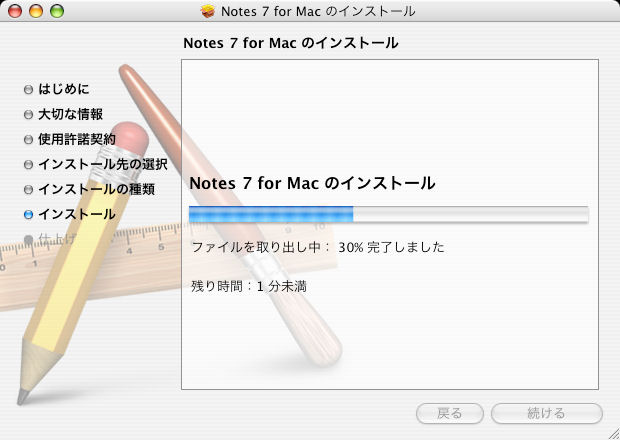620x440 pixels.
Task: Select the active インストール step
Action: (x=77, y=214)
